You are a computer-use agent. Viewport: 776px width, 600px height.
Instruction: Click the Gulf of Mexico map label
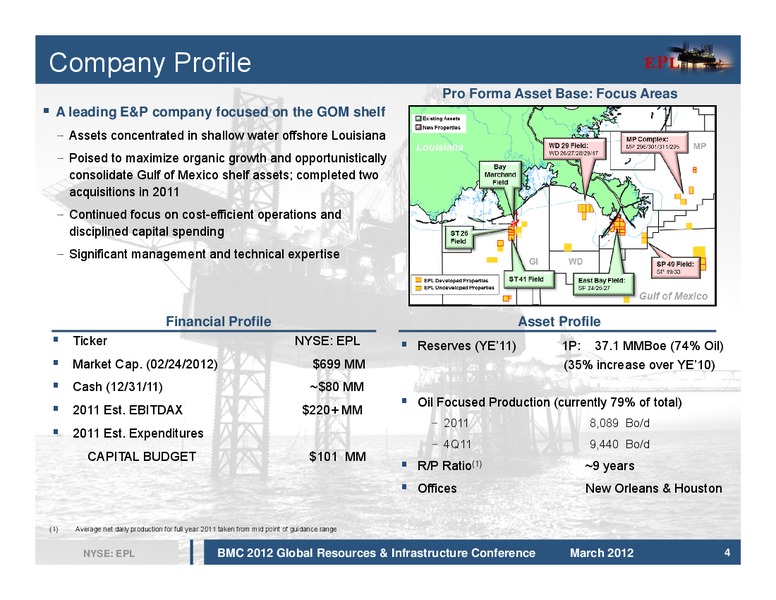coord(673,296)
